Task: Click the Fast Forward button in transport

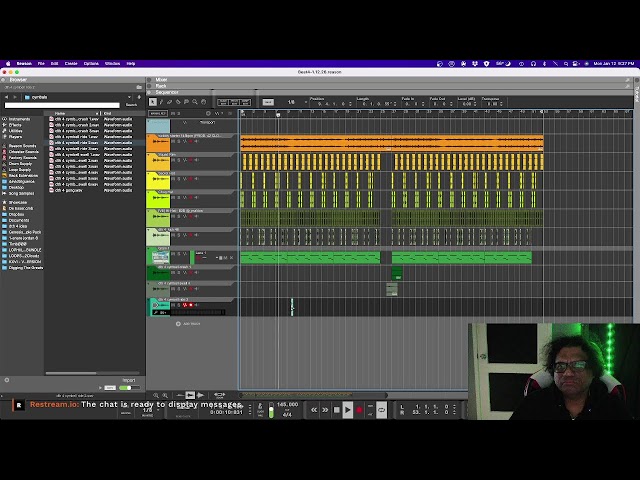Action: [325, 410]
